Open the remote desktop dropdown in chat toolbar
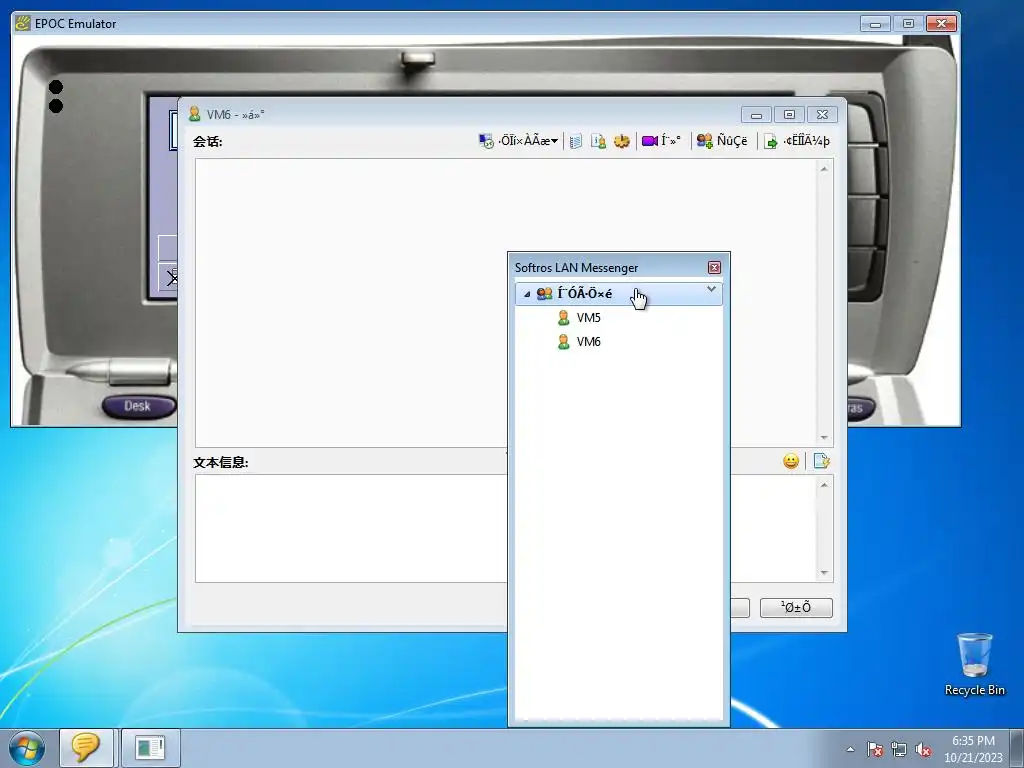Image resolution: width=1024 pixels, height=768 pixels. coord(519,140)
